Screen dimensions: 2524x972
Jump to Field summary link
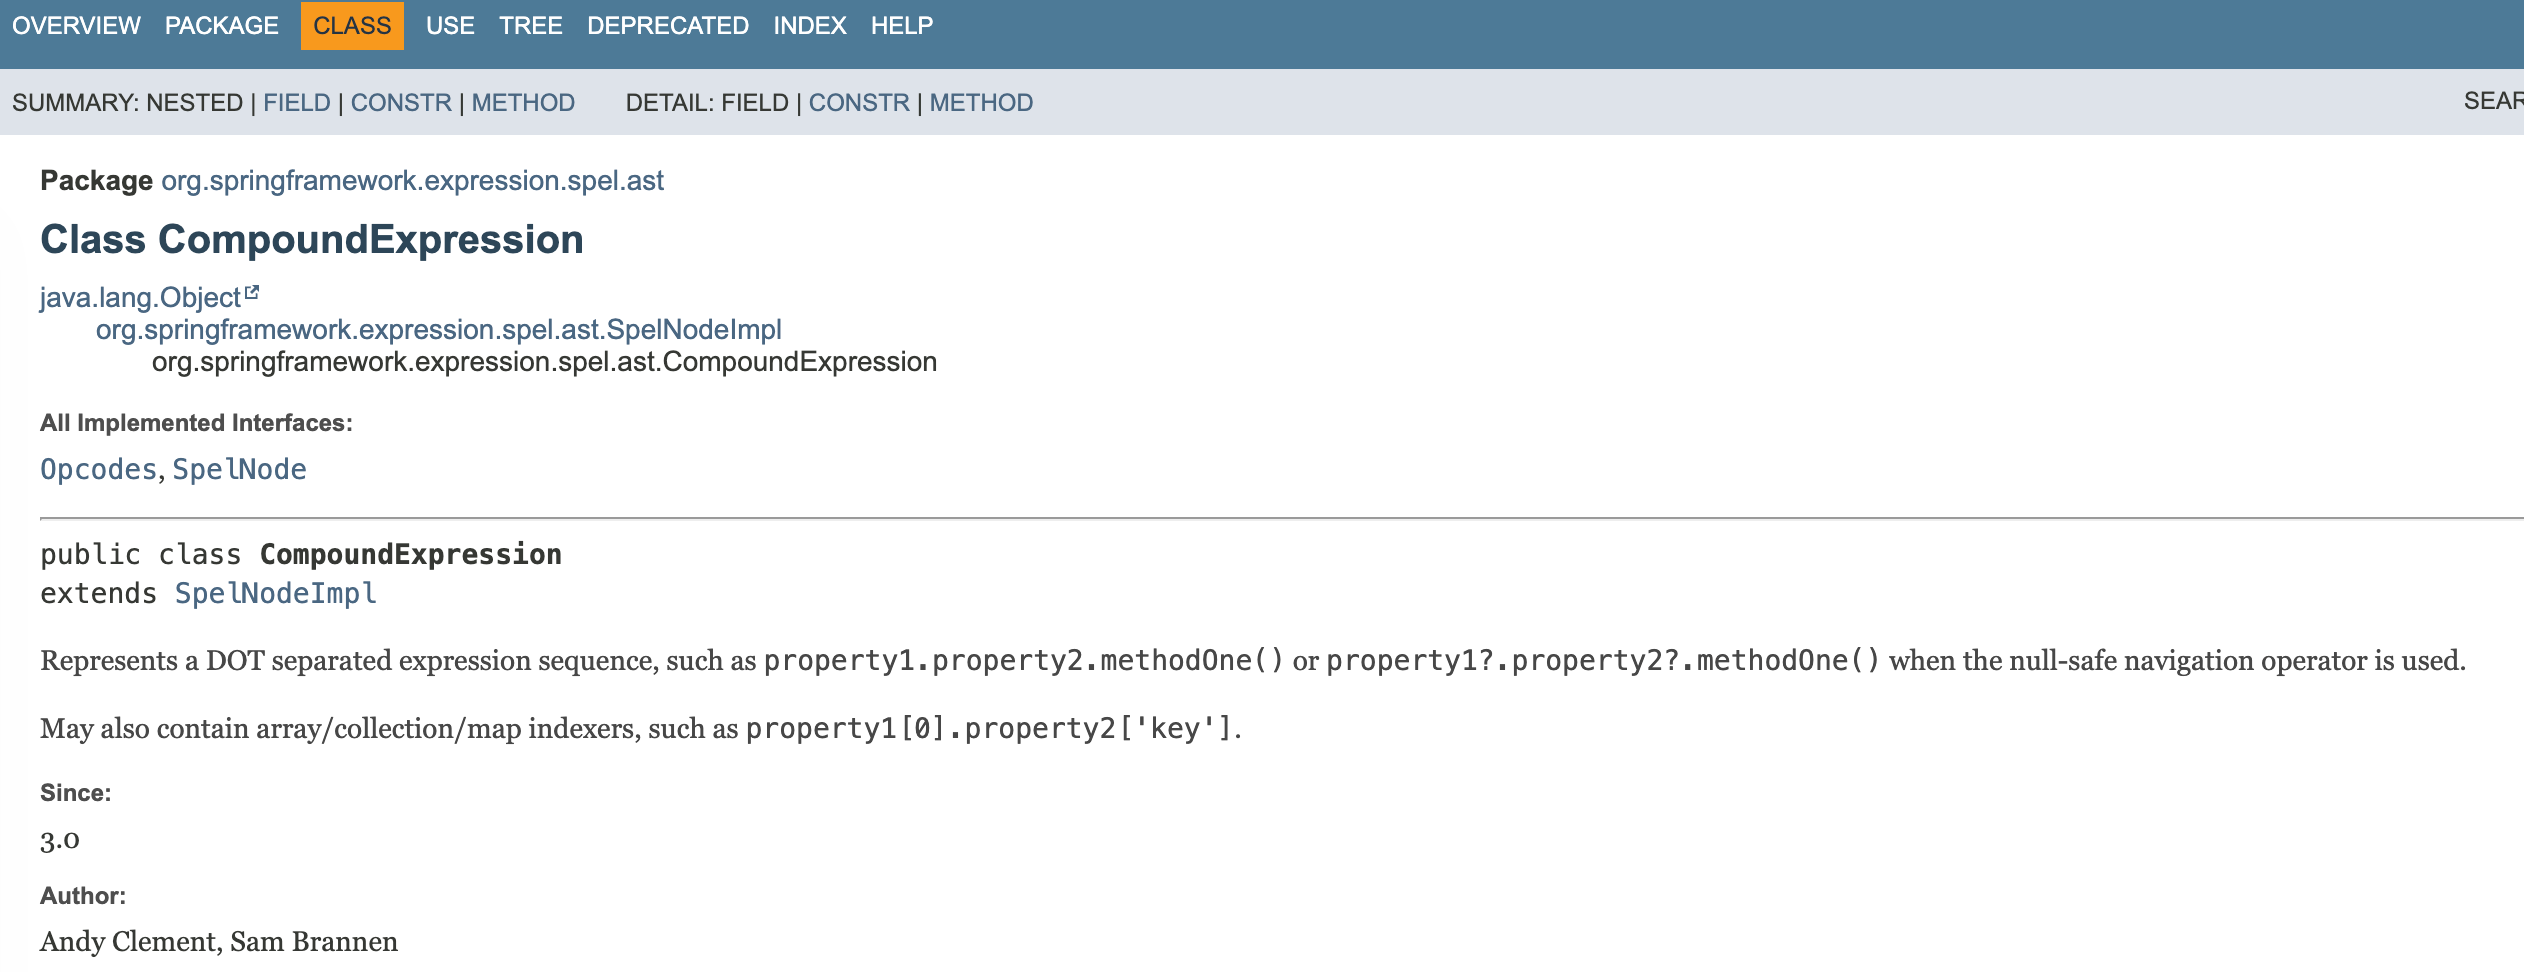click(296, 103)
